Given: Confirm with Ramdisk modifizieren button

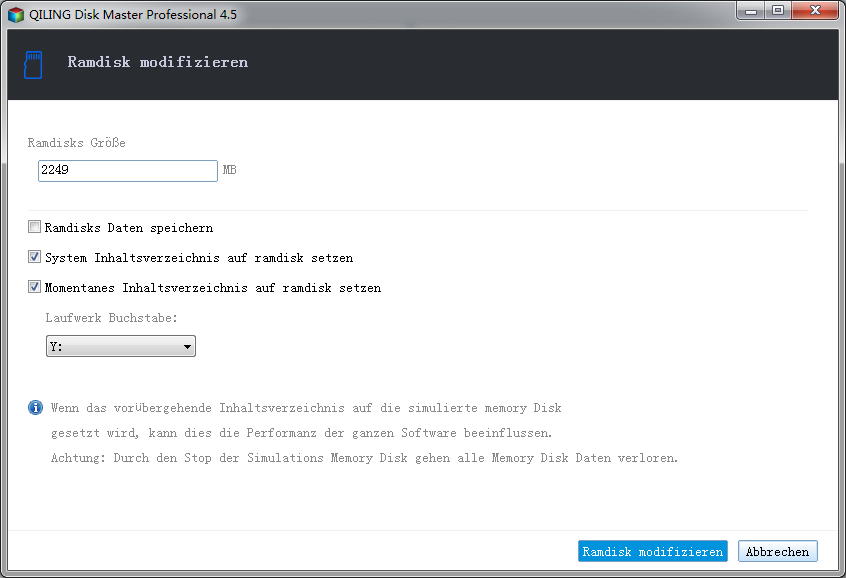Looking at the screenshot, I should coord(653,551).
